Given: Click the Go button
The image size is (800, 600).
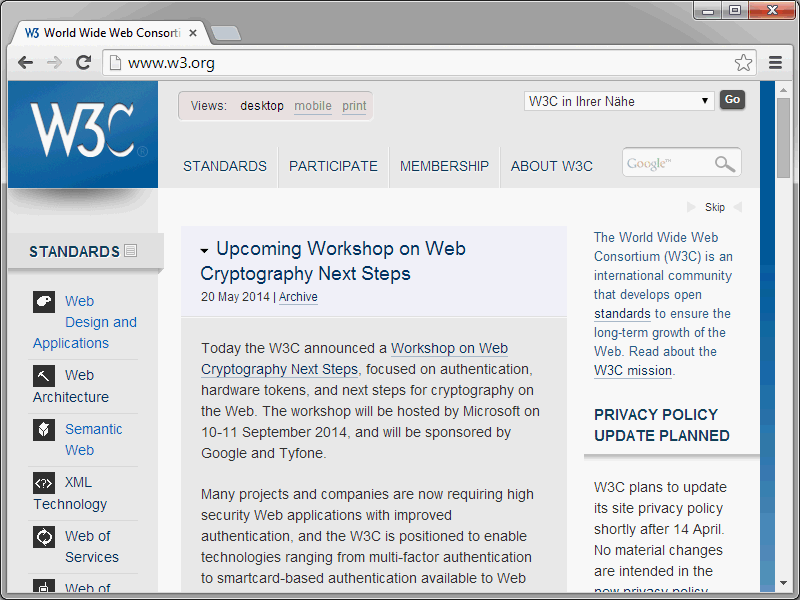Looking at the screenshot, I should coord(732,100).
